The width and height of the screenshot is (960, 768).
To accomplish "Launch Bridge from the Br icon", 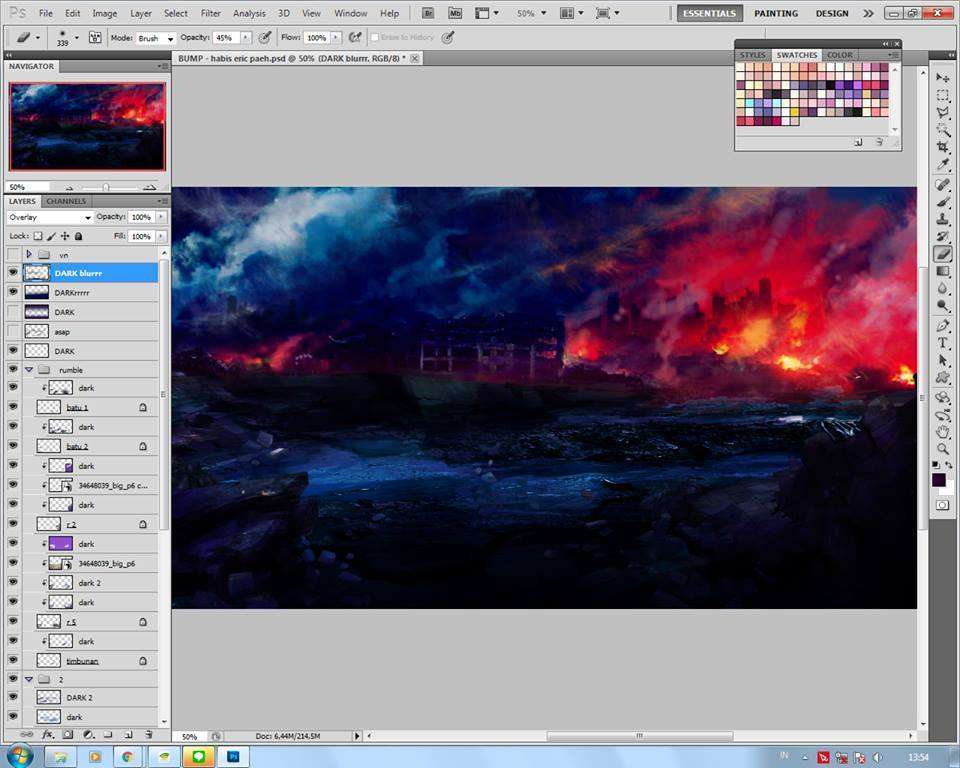I will 428,13.
